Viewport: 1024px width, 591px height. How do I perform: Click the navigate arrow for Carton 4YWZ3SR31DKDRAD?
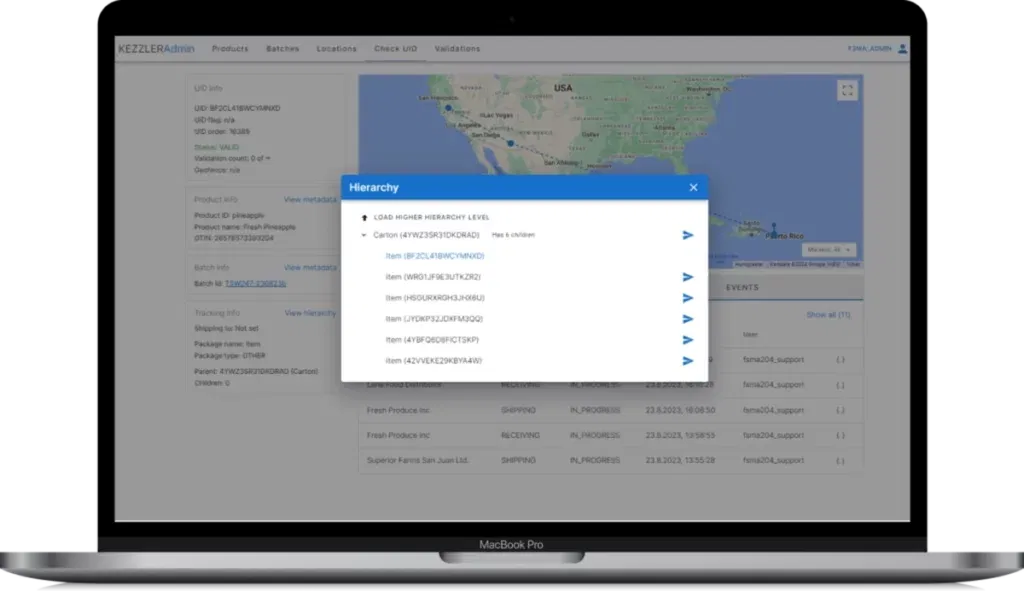687,235
